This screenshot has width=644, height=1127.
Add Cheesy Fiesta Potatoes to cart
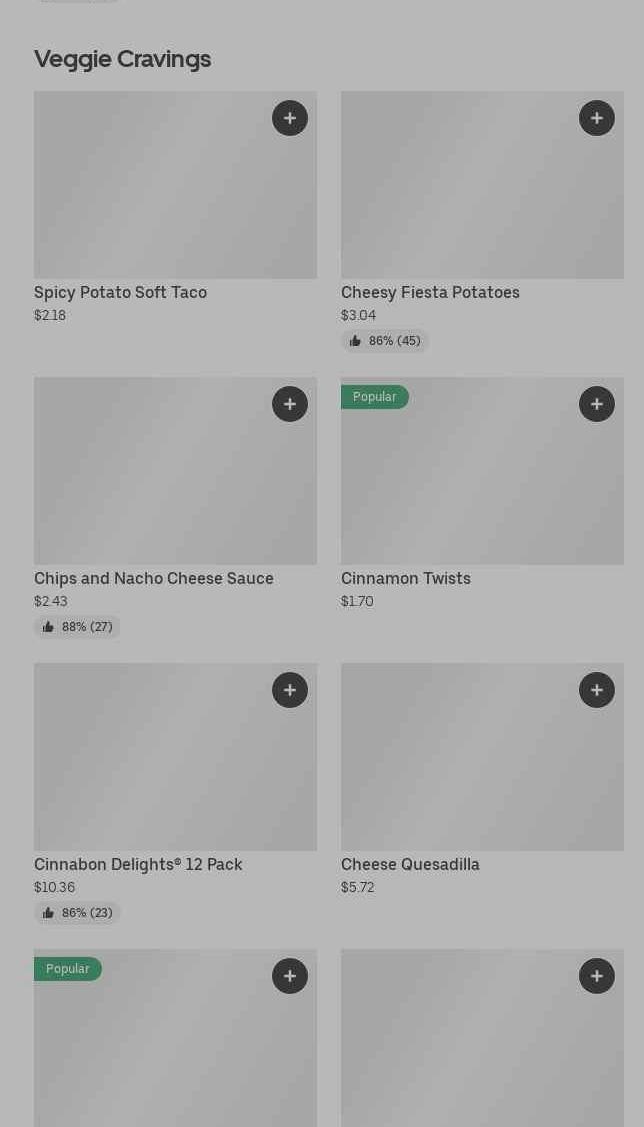597,118
